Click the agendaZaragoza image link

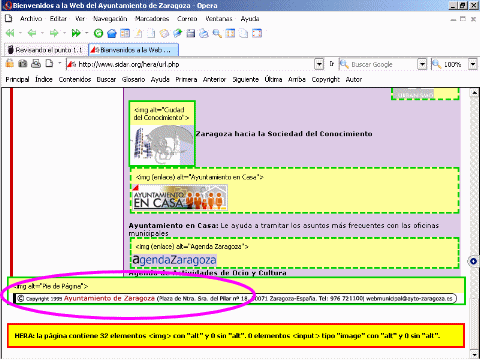[175, 260]
